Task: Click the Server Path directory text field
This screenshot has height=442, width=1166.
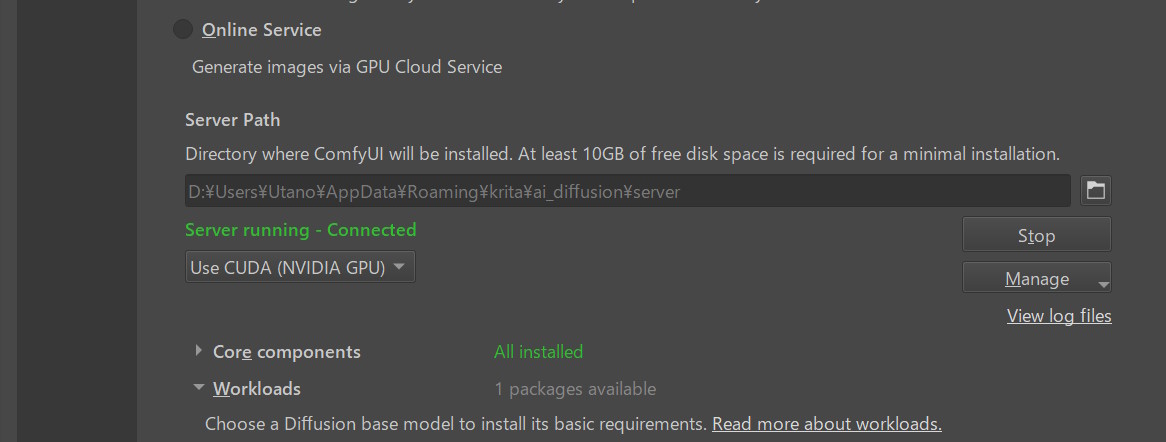Action: 628,191
